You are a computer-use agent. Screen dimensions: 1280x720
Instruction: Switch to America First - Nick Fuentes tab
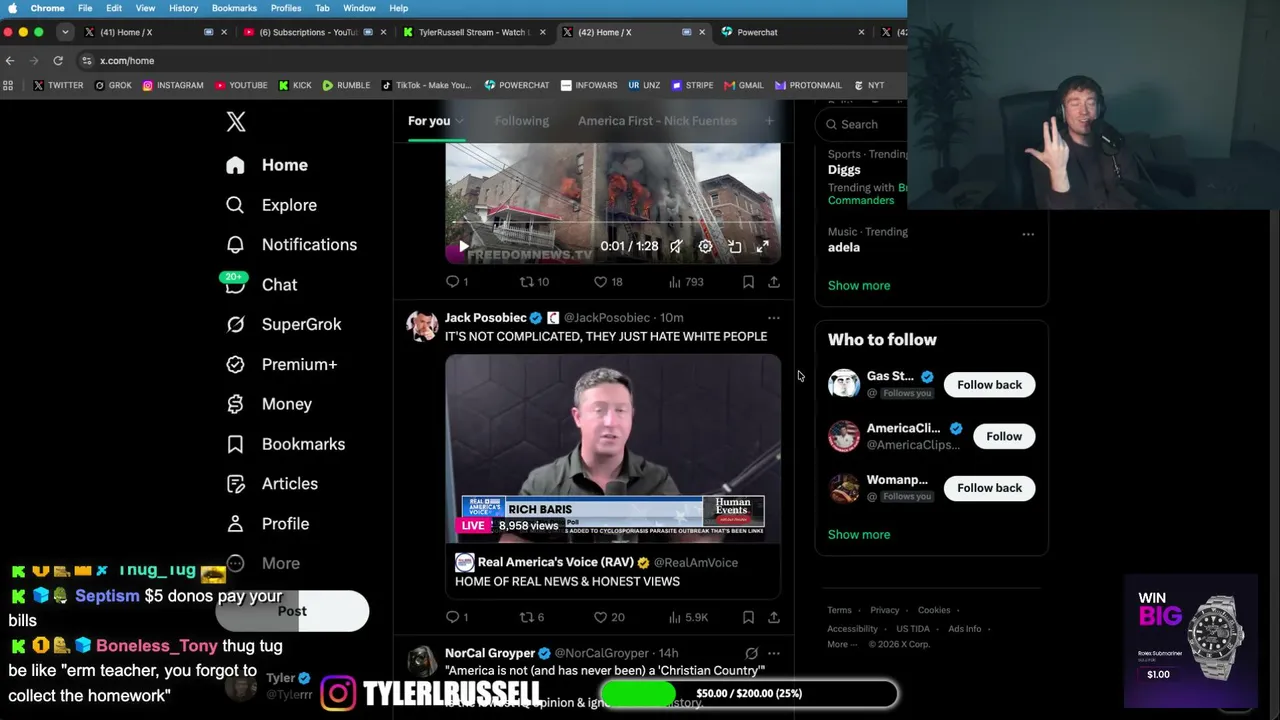pyautogui.click(x=657, y=121)
